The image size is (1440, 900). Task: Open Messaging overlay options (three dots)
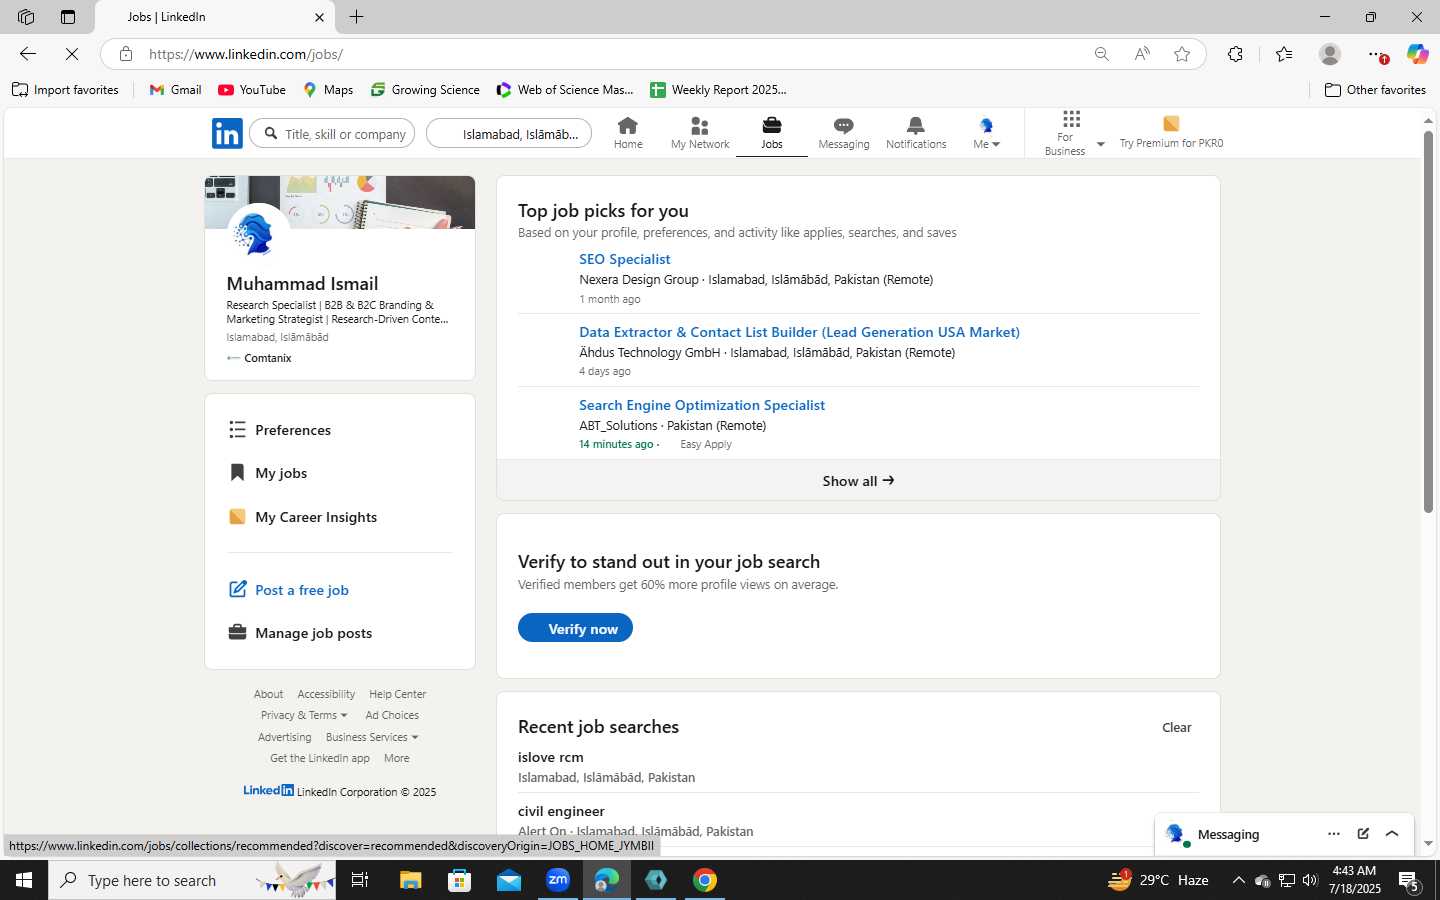tap(1333, 834)
